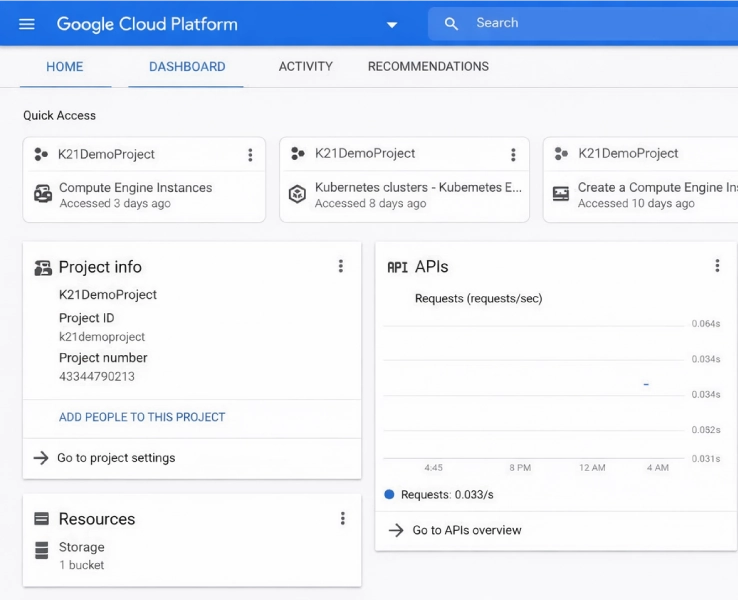Open Compute Engine Instances quick access card
The height and width of the screenshot is (600, 738).
tap(144, 180)
